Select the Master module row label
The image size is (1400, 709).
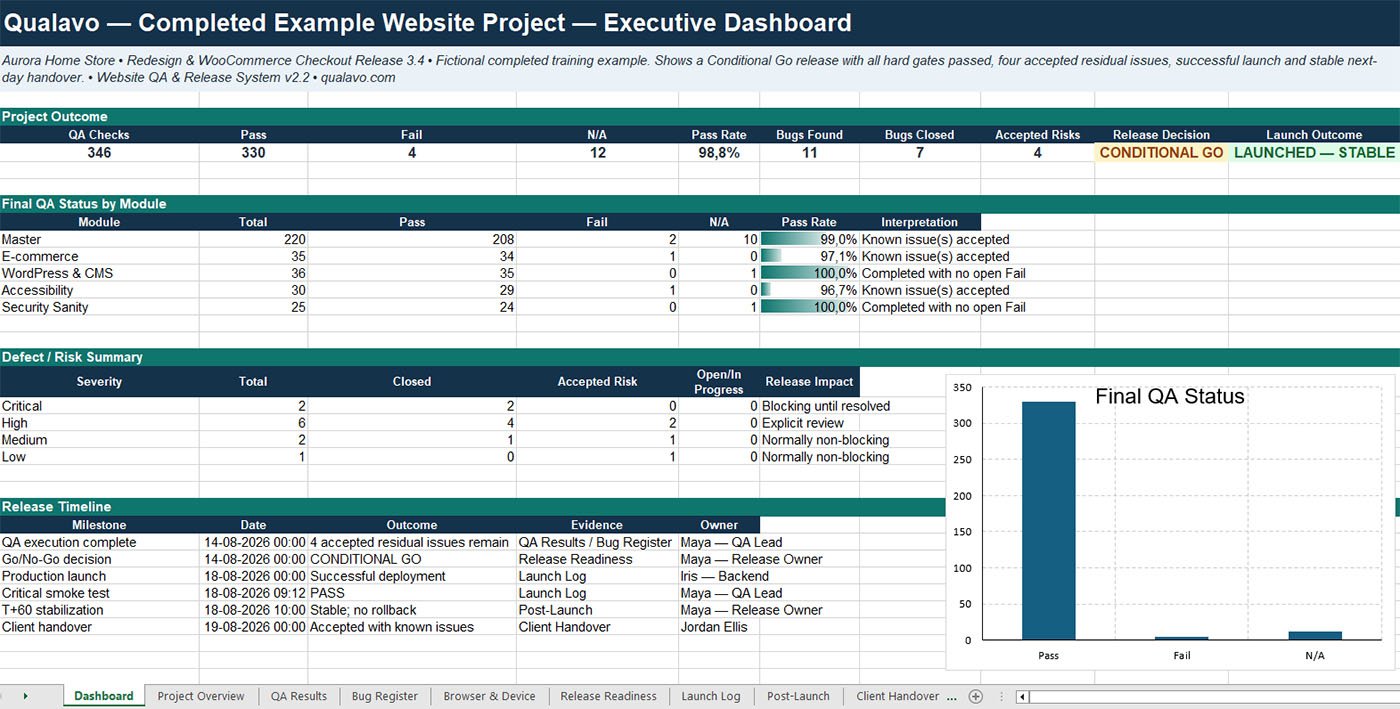[x=99, y=240]
